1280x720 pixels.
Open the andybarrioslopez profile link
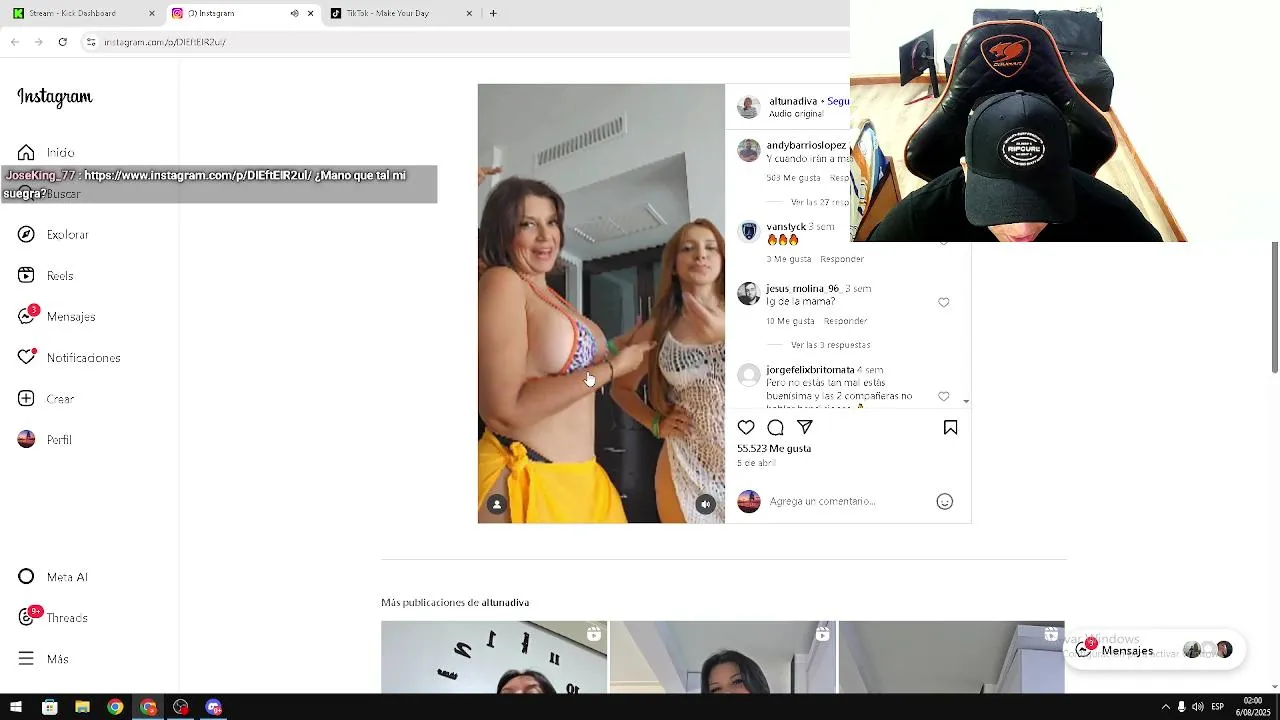pyautogui.click(x=806, y=145)
